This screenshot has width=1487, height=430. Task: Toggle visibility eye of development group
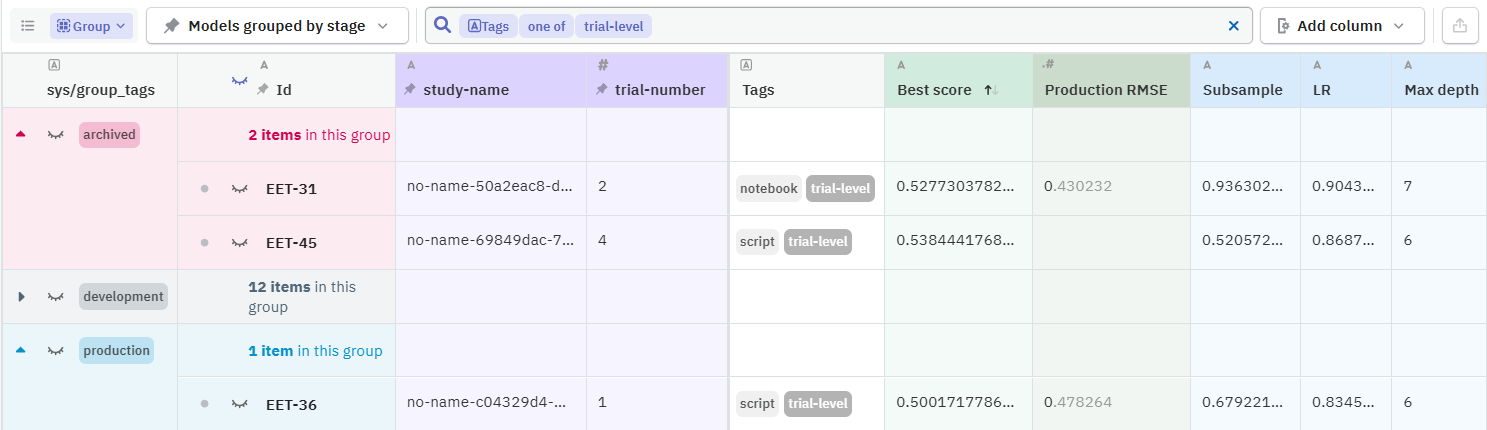tap(56, 296)
